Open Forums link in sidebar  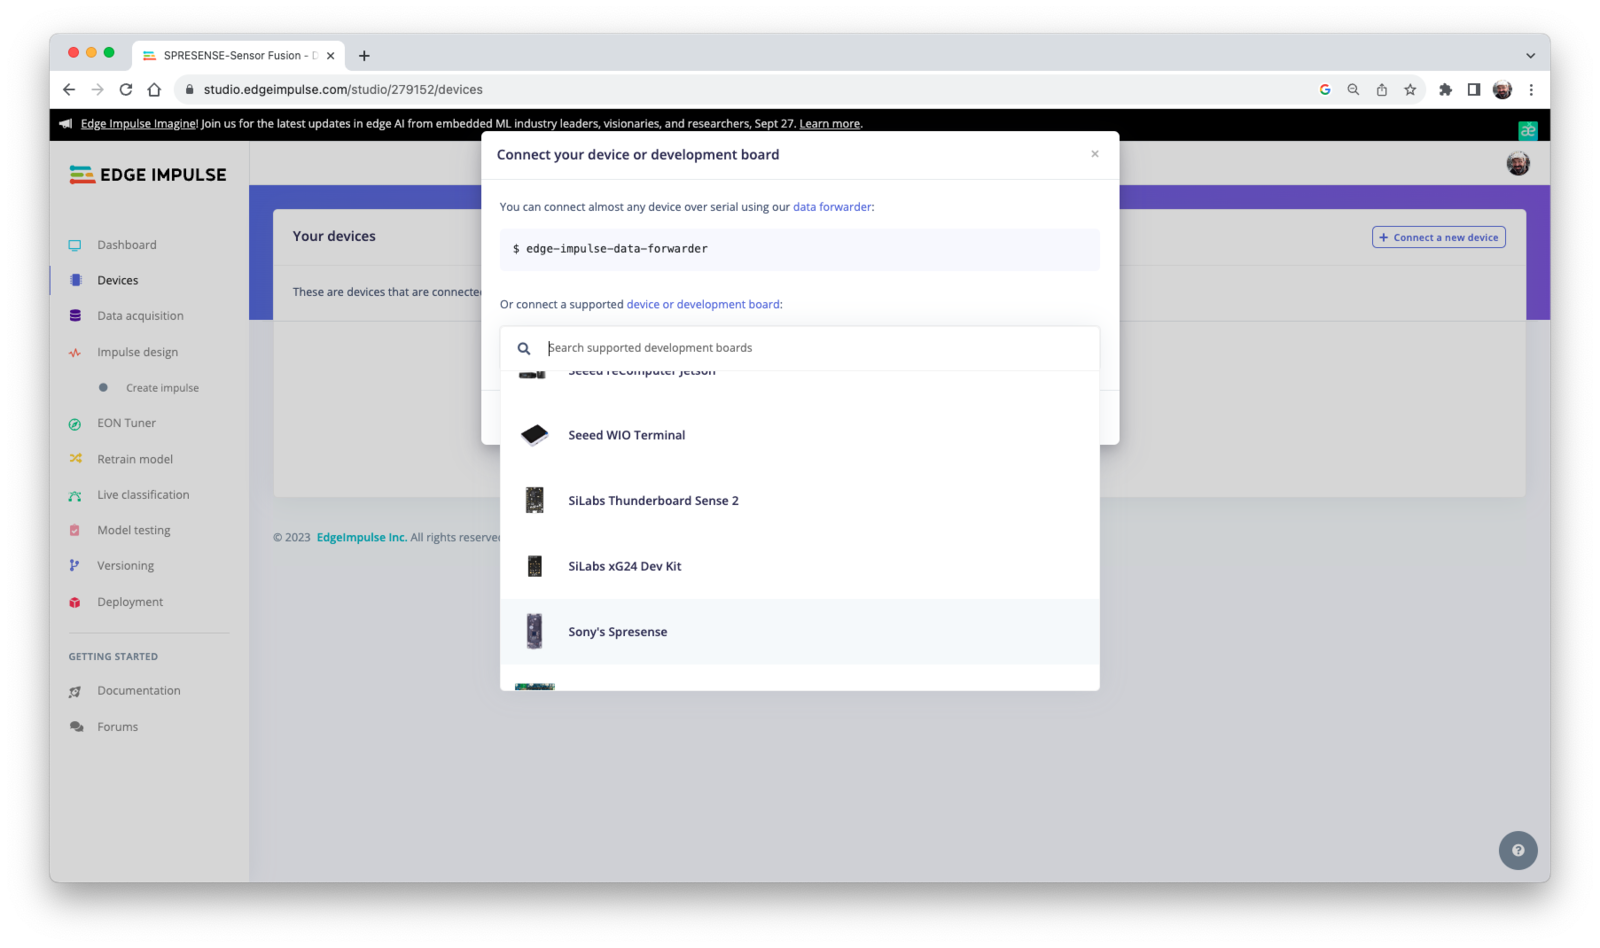click(117, 727)
